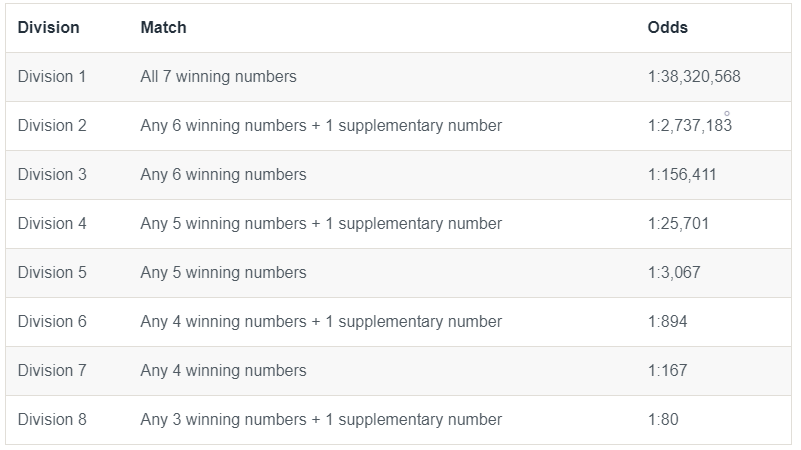Viewport: 801px width, 450px height.
Task: Click the odds value 1:80
Action: click(x=663, y=420)
